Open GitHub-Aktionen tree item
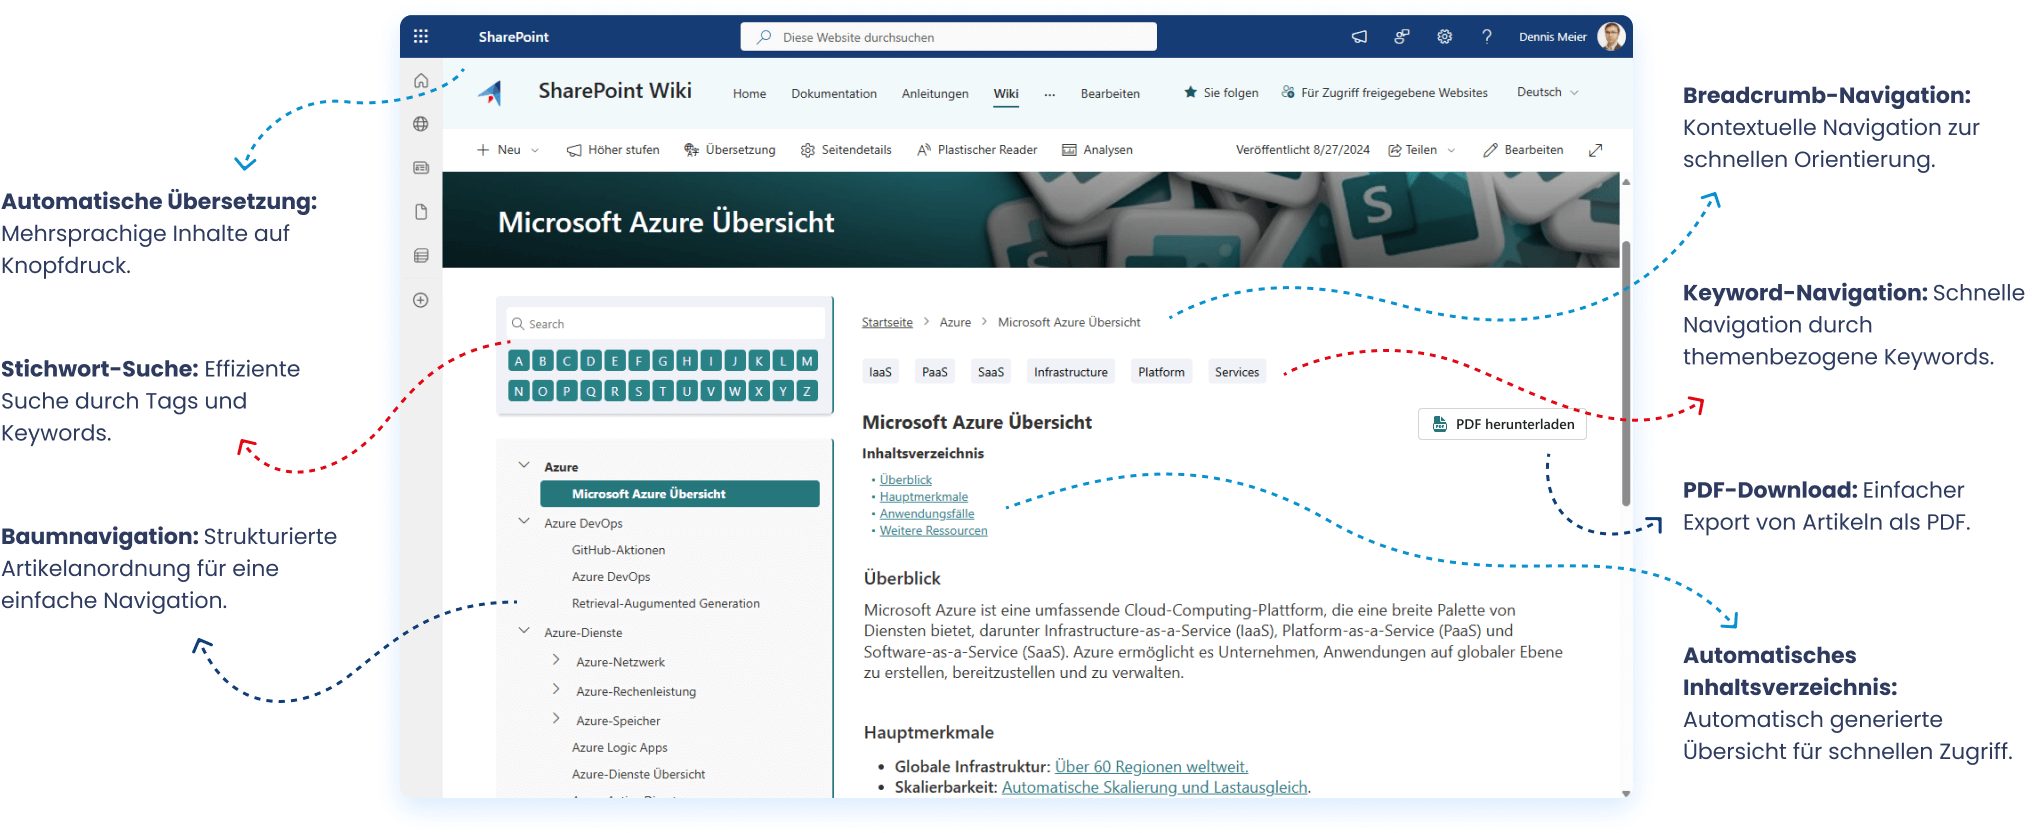 point(618,550)
